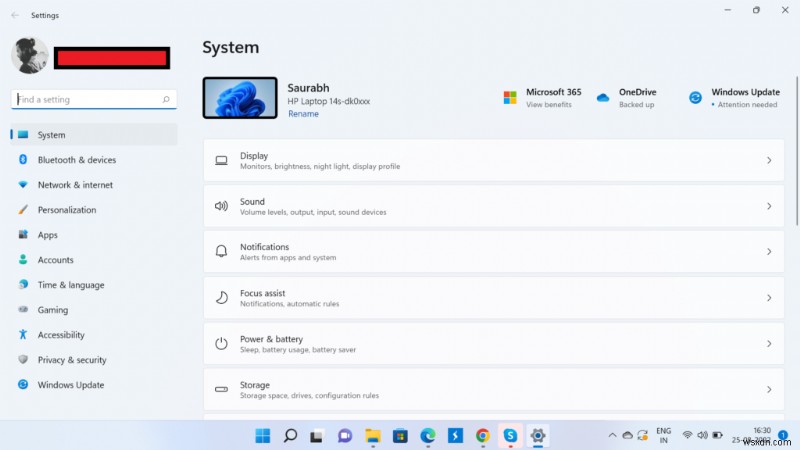Expand the Power & battery chevron
Screen dimensions: 800x450
point(769,344)
